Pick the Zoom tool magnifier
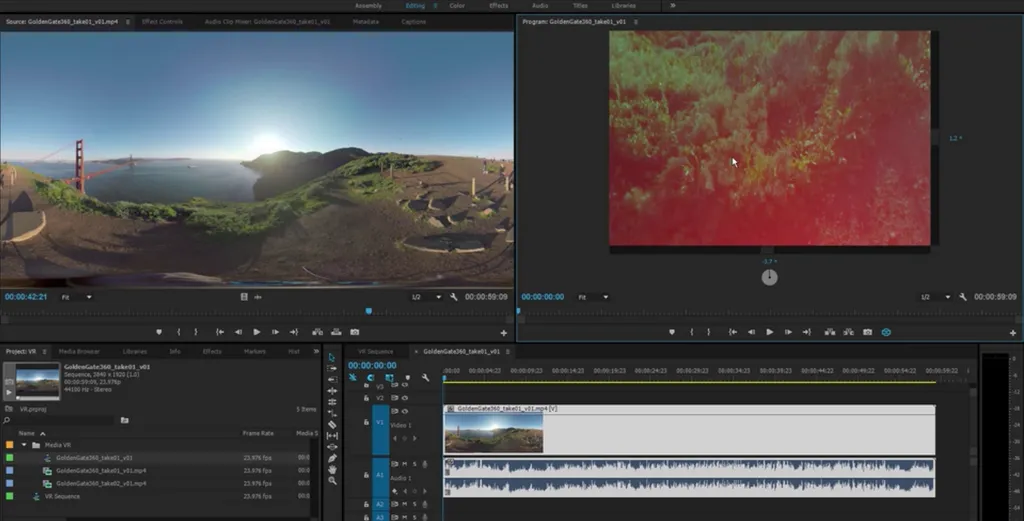The height and width of the screenshot is (521, 1024). [x=332, y=481]
